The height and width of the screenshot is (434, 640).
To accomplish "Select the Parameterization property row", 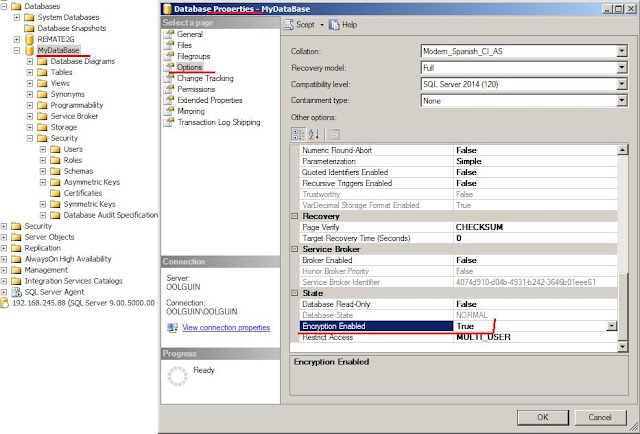I will (x=459, y=161).
